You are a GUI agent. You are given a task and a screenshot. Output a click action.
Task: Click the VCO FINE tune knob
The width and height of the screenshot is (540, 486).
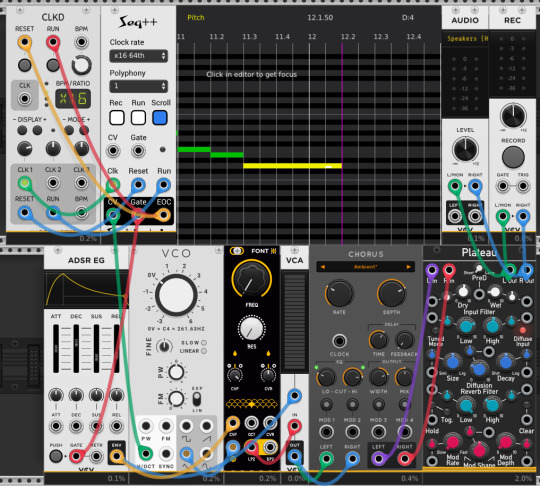click(x=164, y=347)
